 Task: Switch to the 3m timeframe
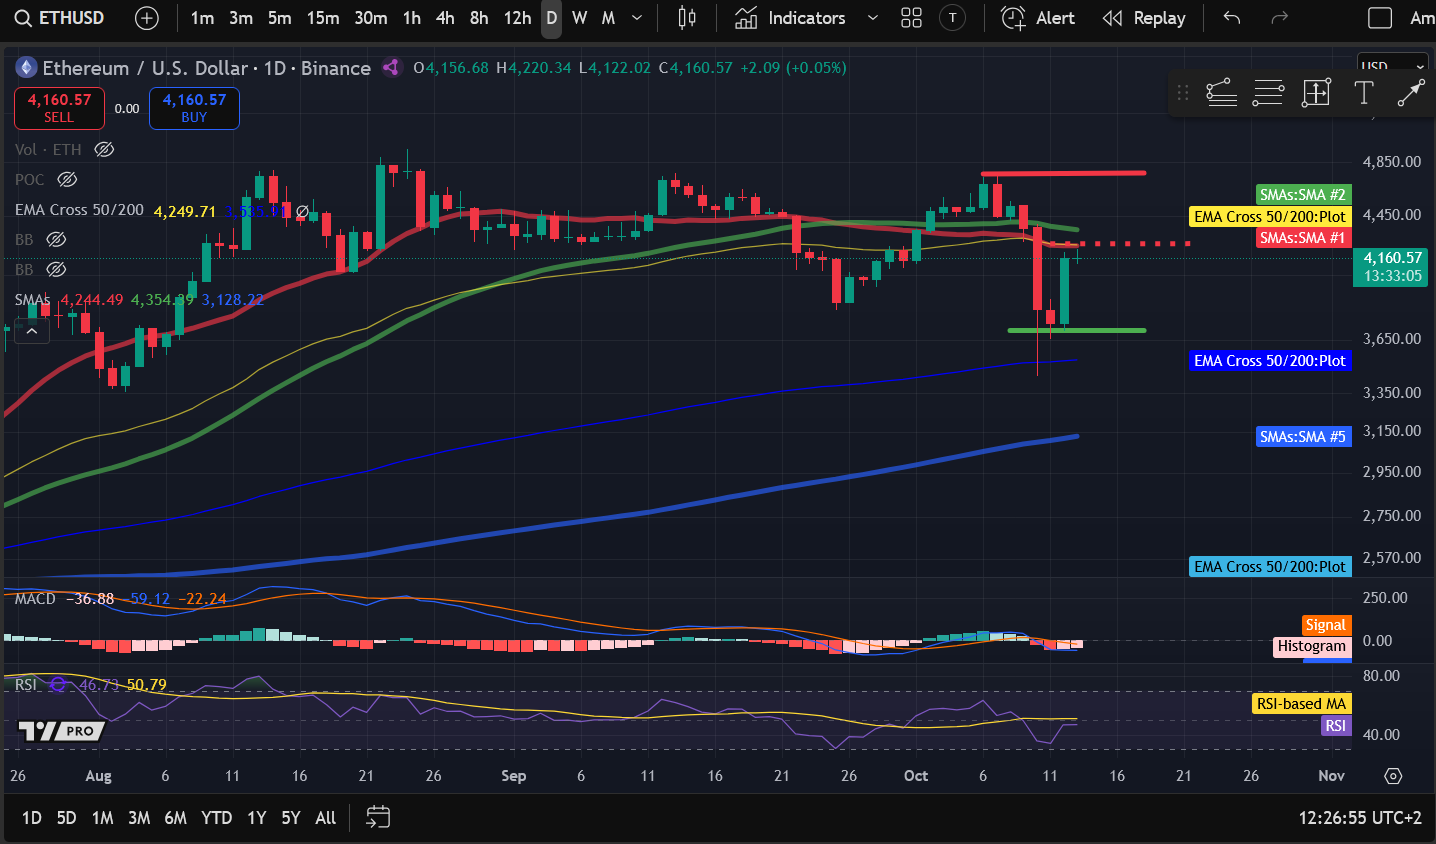click(x=241, y=18)
